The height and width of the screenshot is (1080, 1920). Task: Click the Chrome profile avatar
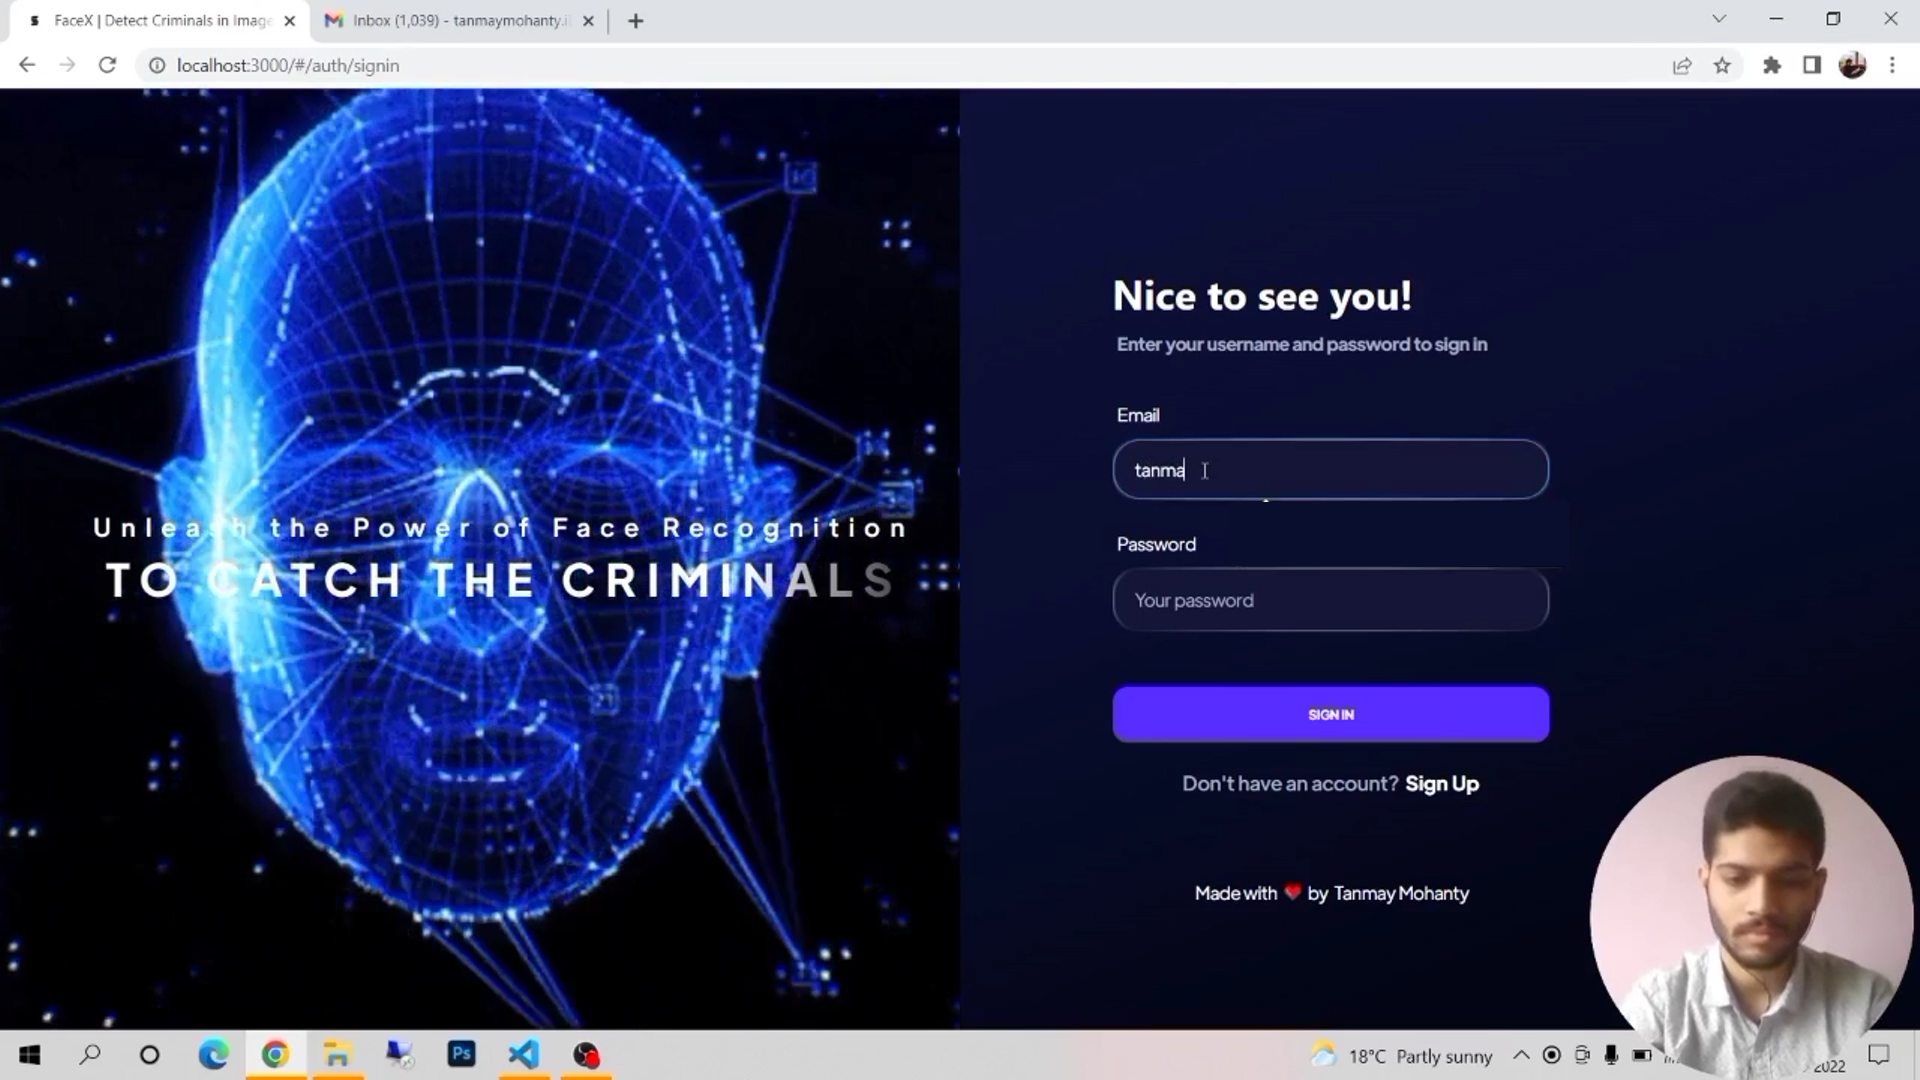click(1853, 65)
